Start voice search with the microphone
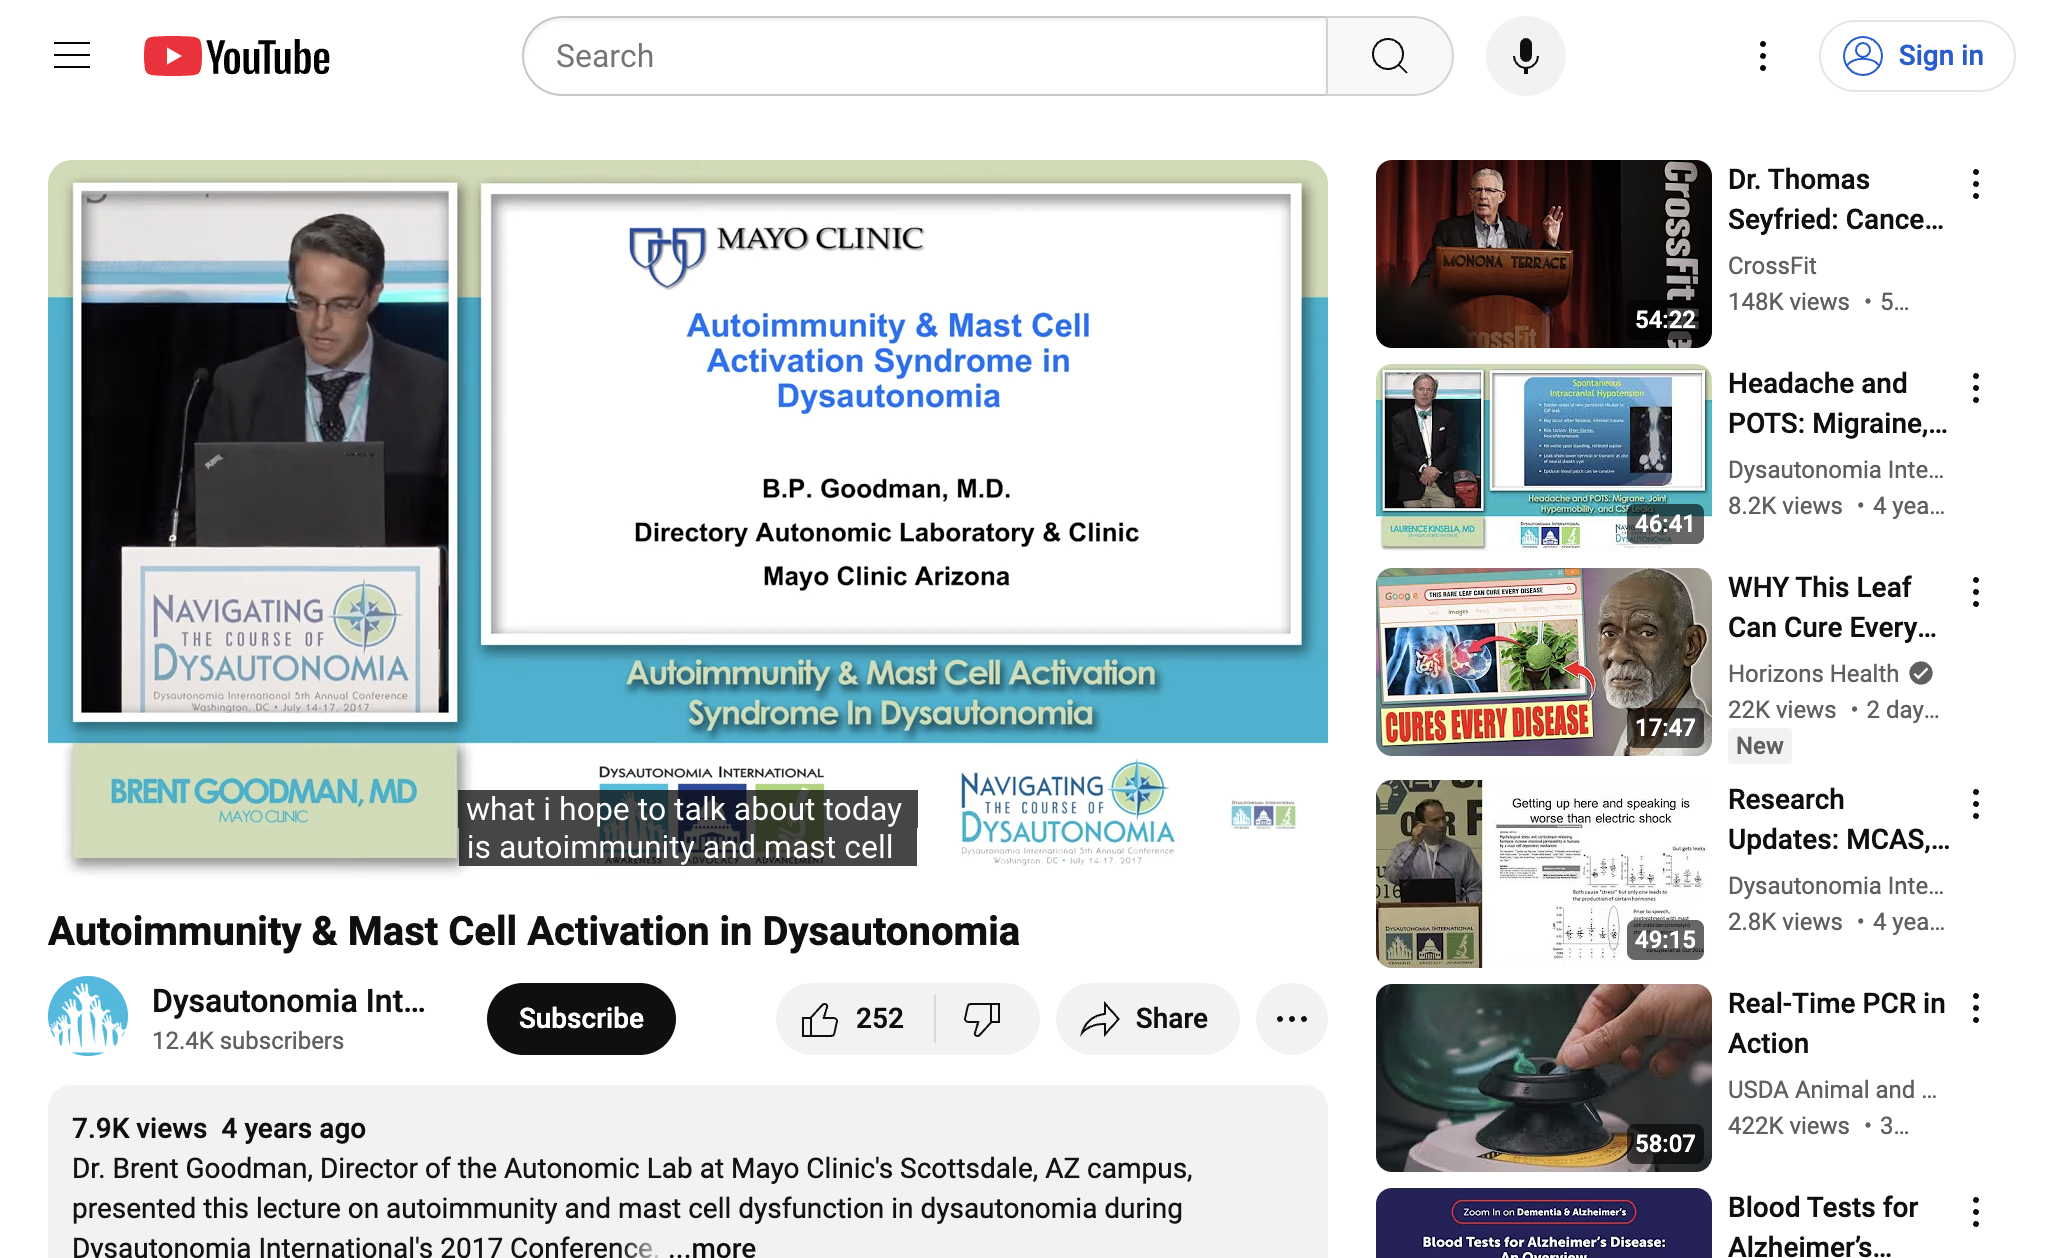Screen dimensions: 2048x1258 [1525, 56]
